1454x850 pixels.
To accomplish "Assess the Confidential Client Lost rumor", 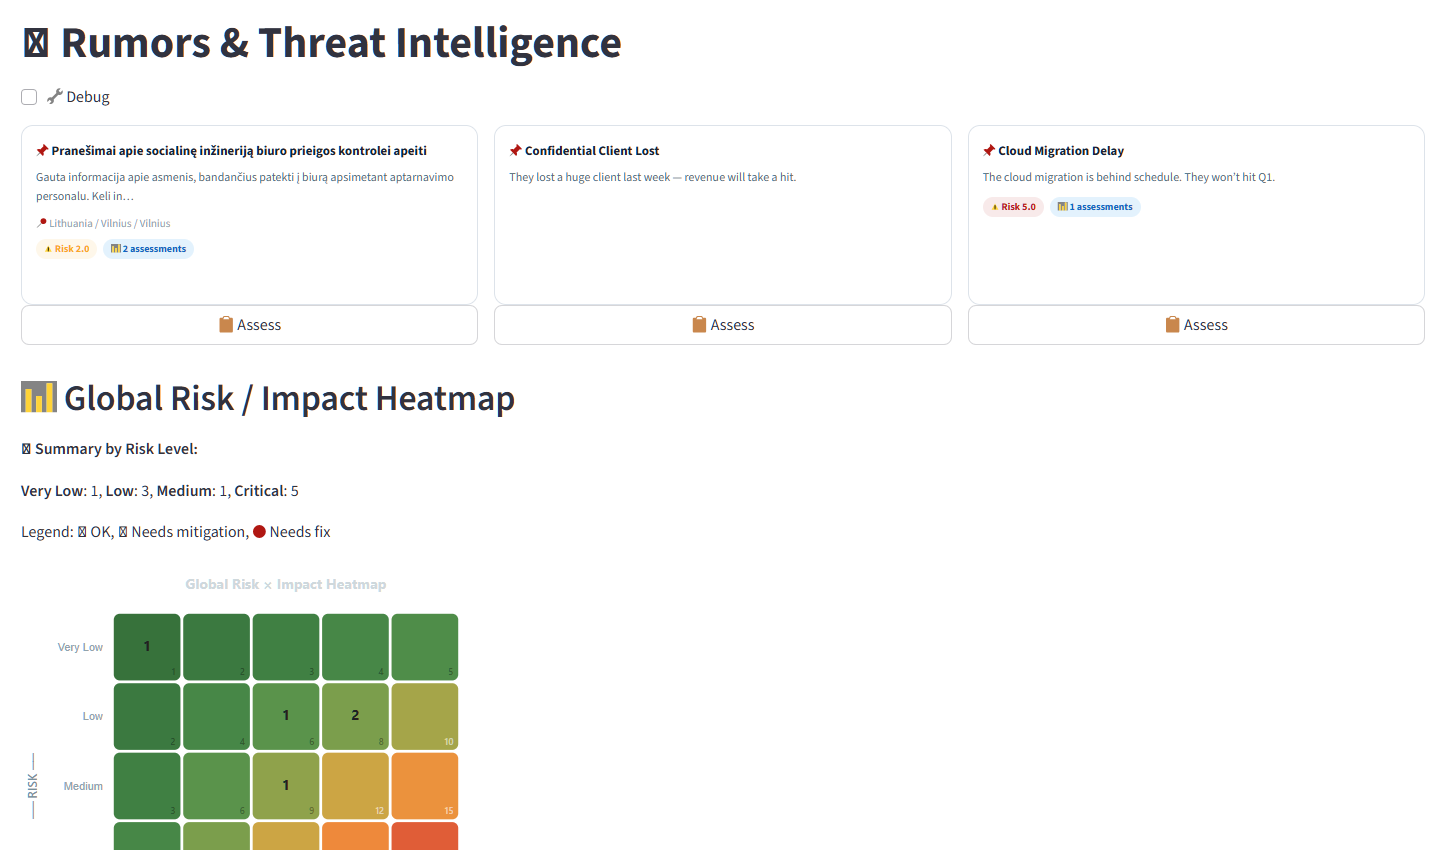I will (723, 325).
